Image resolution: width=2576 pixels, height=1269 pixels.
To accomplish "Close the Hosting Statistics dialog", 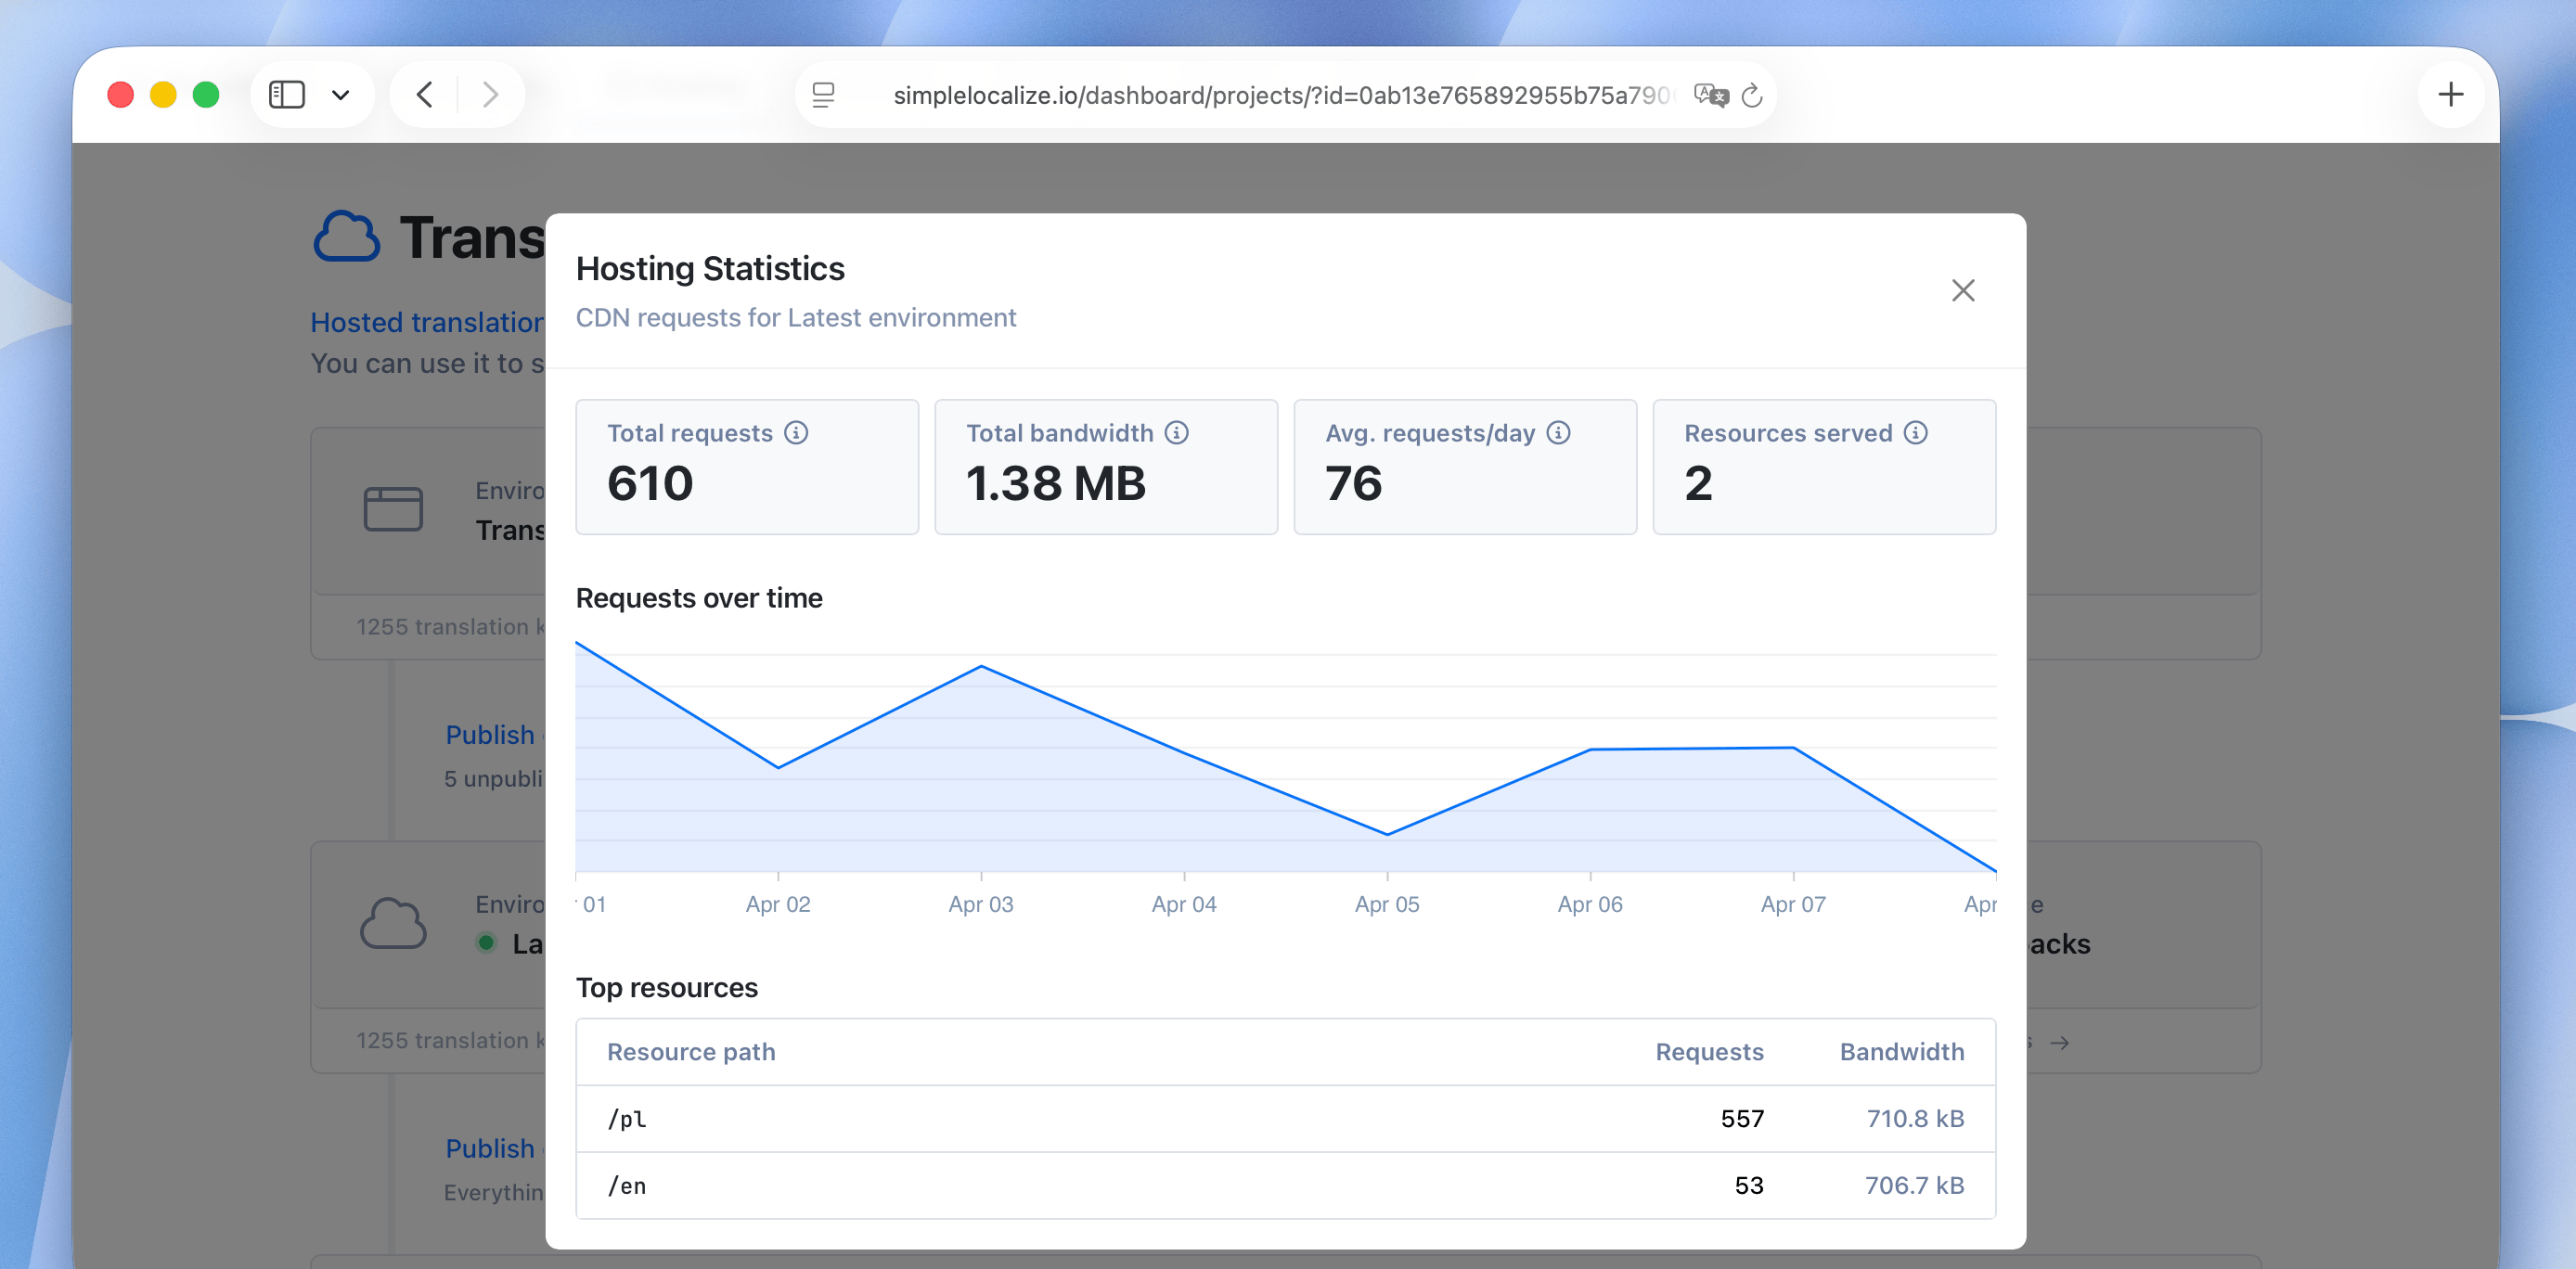I will 1962,290.
